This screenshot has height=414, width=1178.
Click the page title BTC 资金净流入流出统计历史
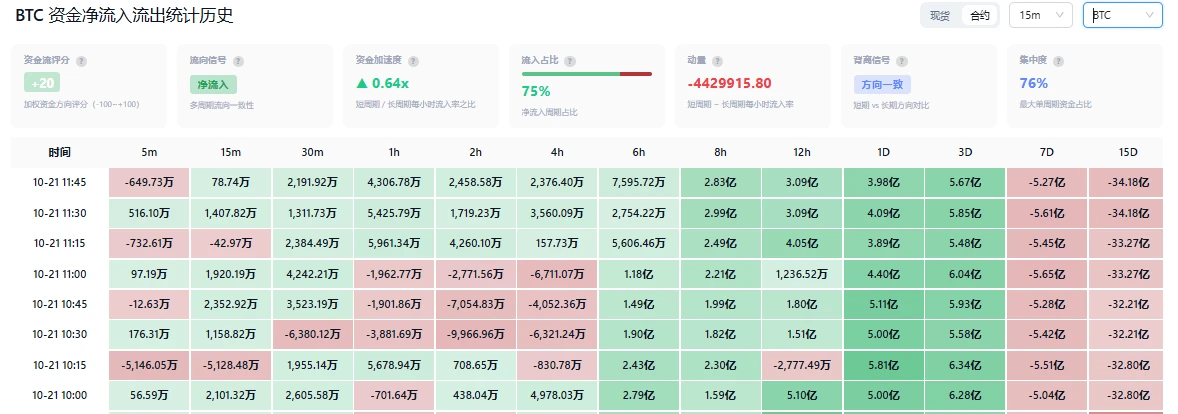point(124,15)
